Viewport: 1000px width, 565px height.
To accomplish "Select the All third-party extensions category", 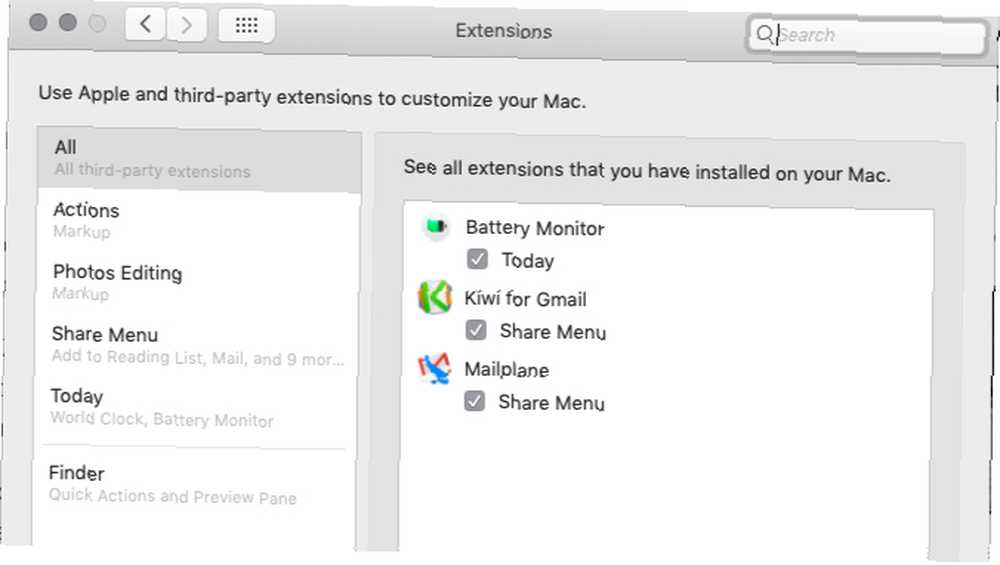I will click(x=200, y=159).
